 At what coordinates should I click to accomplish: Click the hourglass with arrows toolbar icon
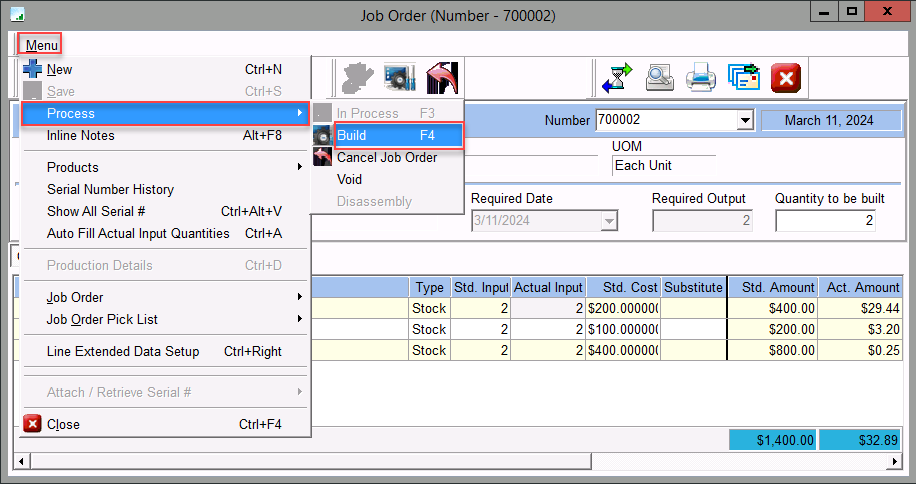click(619, 77)
